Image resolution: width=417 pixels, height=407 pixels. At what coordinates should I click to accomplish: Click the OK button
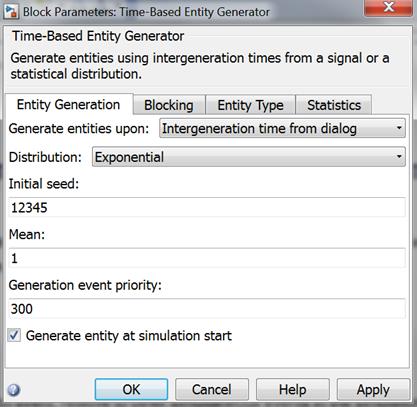131,389
